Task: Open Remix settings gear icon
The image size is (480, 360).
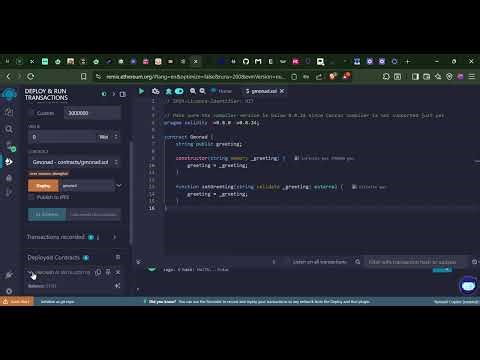Action: [9, 291]
